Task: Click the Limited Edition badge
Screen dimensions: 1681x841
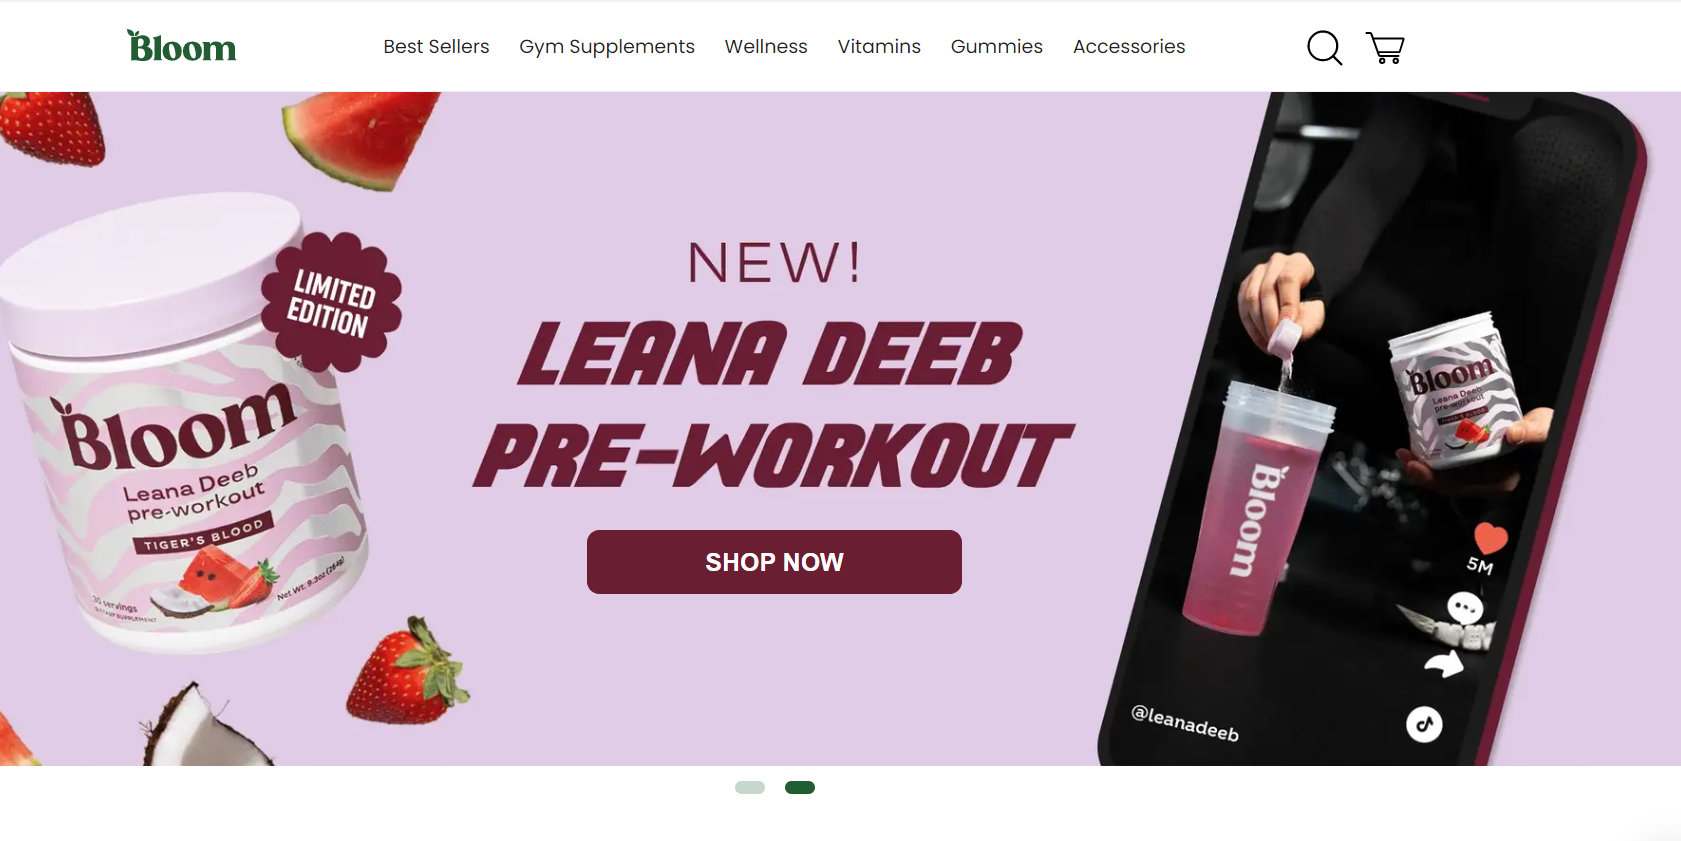Action: coord(332,302)
